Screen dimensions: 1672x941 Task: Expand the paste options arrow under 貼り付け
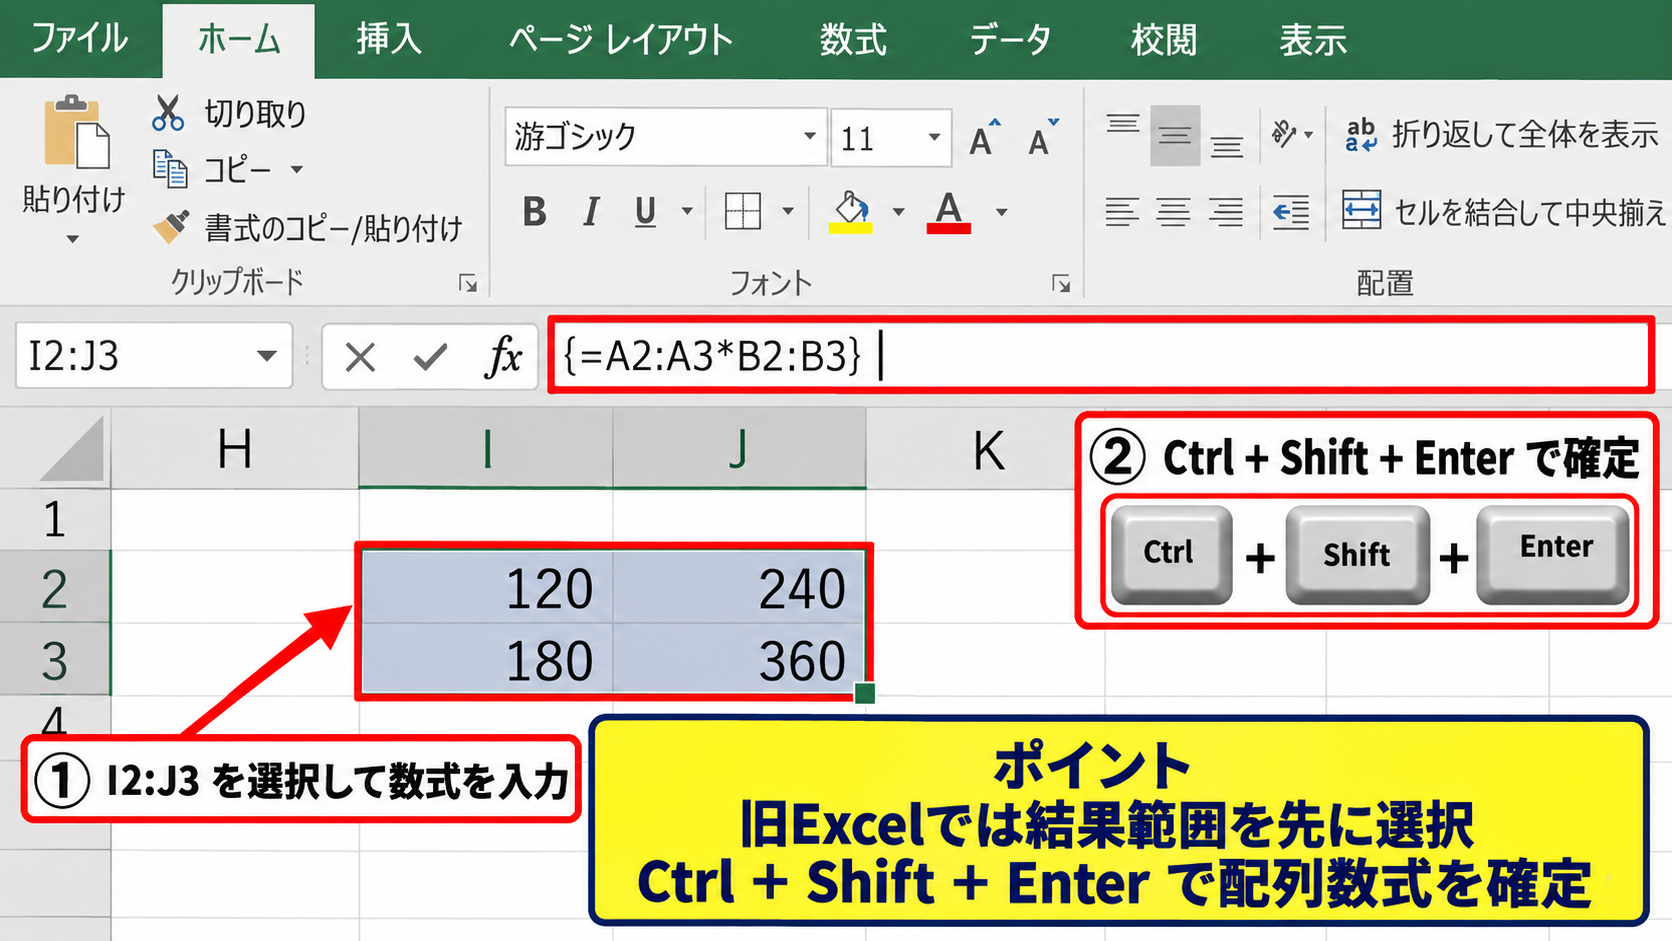(72, 239)
